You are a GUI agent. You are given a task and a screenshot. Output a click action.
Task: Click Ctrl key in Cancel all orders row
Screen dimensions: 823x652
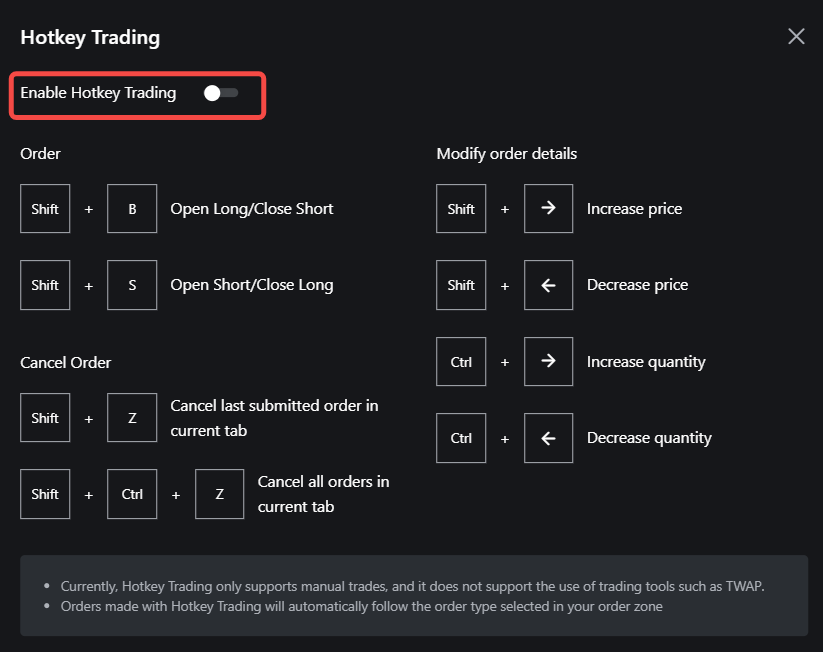pos(132,494)
